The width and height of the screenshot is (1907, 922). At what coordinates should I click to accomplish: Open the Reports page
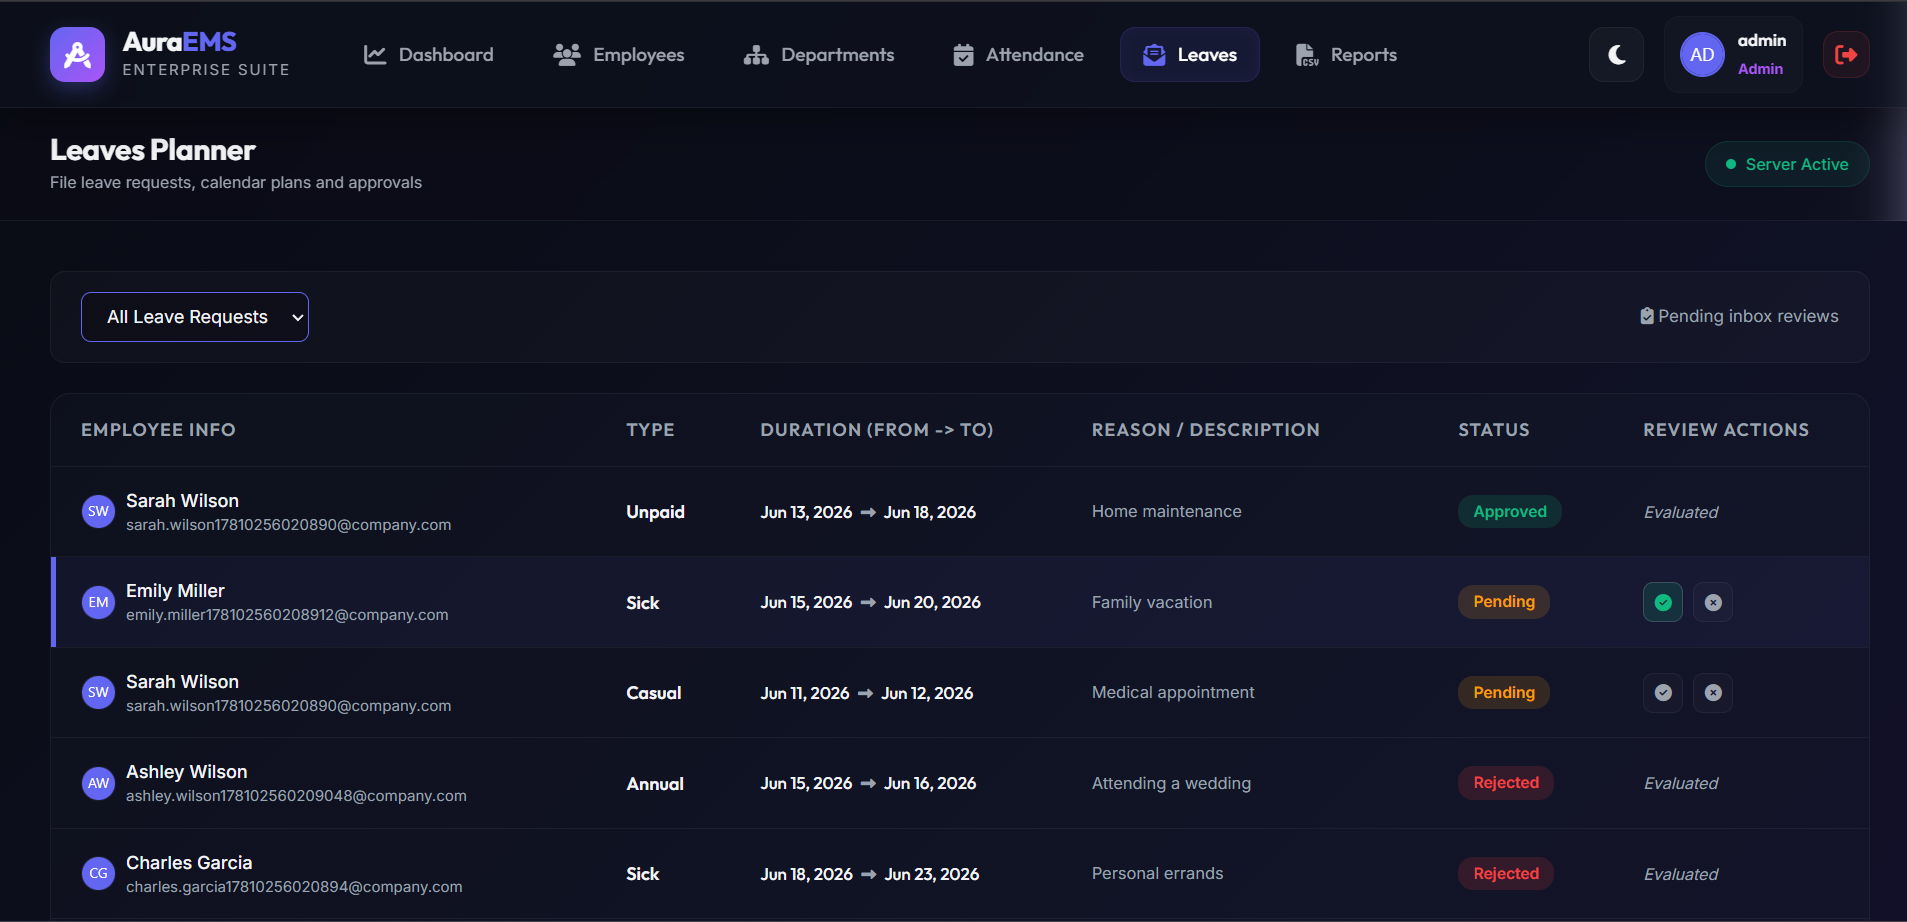click(x=1346, y=55)
